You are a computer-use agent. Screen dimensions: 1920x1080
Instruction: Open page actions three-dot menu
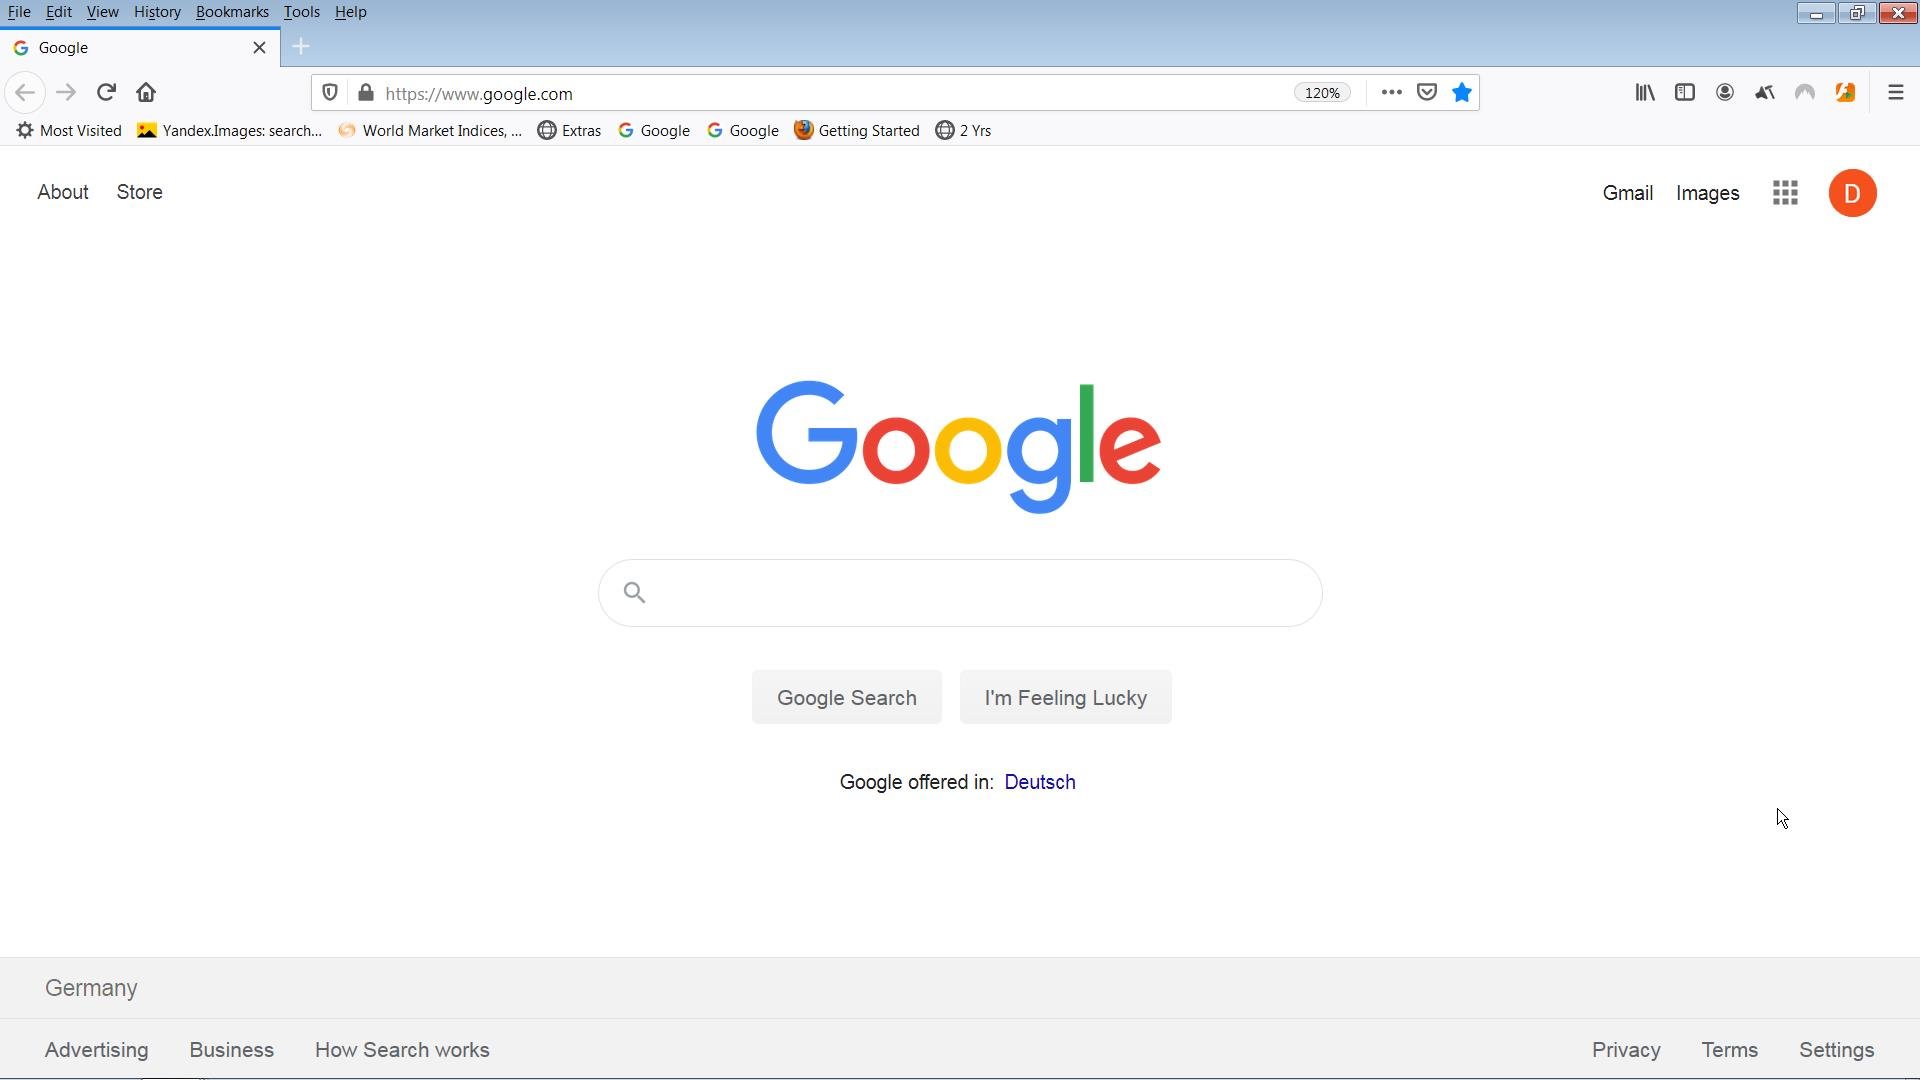[1391, 93]
